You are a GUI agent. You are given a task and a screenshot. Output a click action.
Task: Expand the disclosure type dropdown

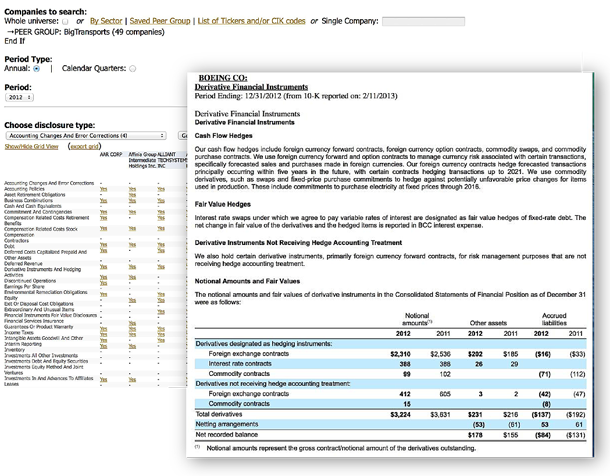(x=87, y=134)
